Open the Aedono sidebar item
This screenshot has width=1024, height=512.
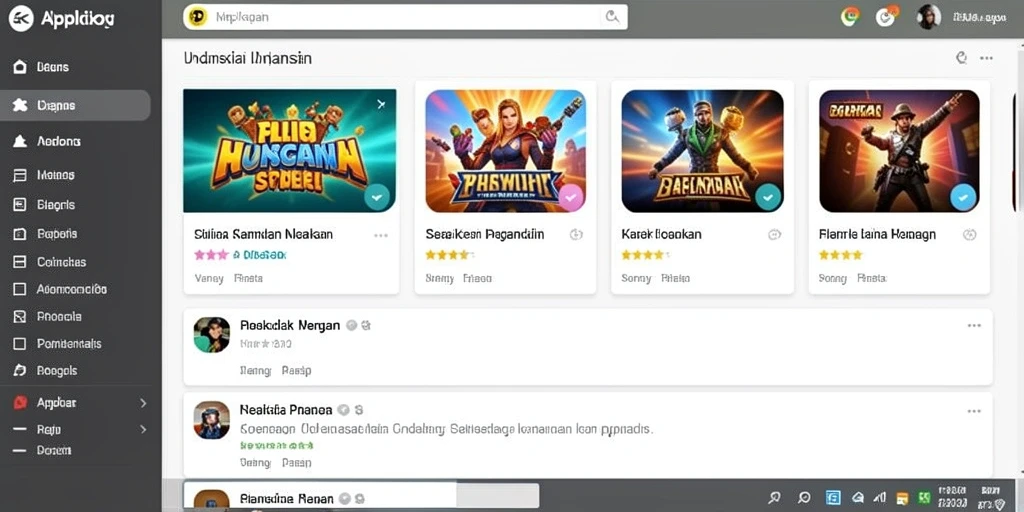coord(47,141)
